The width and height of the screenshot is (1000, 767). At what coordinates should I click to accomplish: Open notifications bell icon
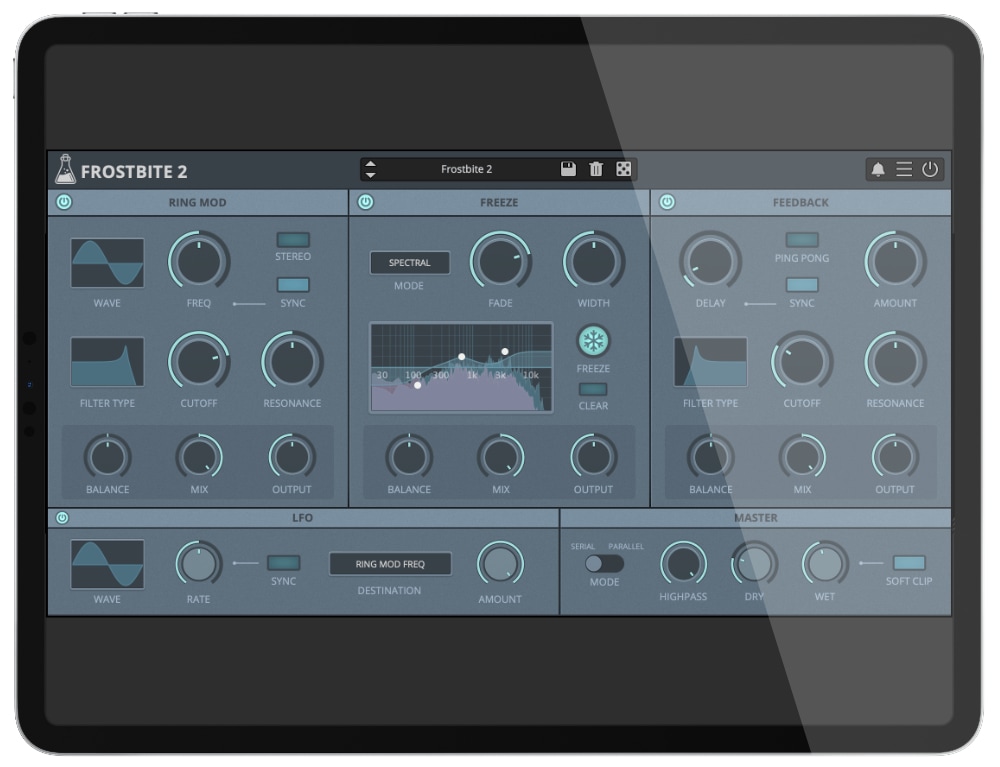(878, 170)
